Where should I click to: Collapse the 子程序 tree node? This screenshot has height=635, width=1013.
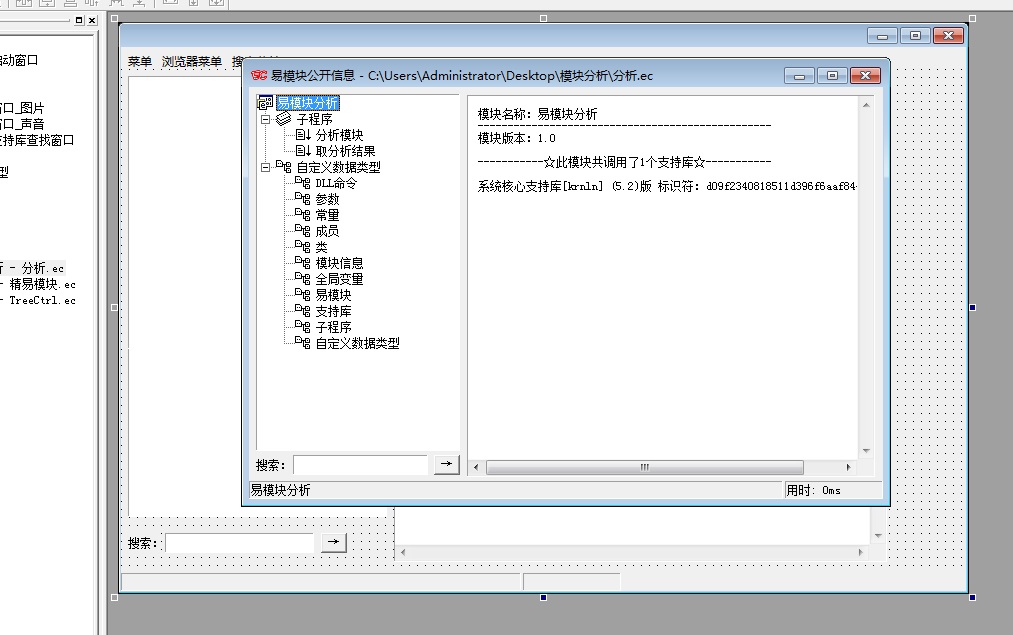coord(266,119)
